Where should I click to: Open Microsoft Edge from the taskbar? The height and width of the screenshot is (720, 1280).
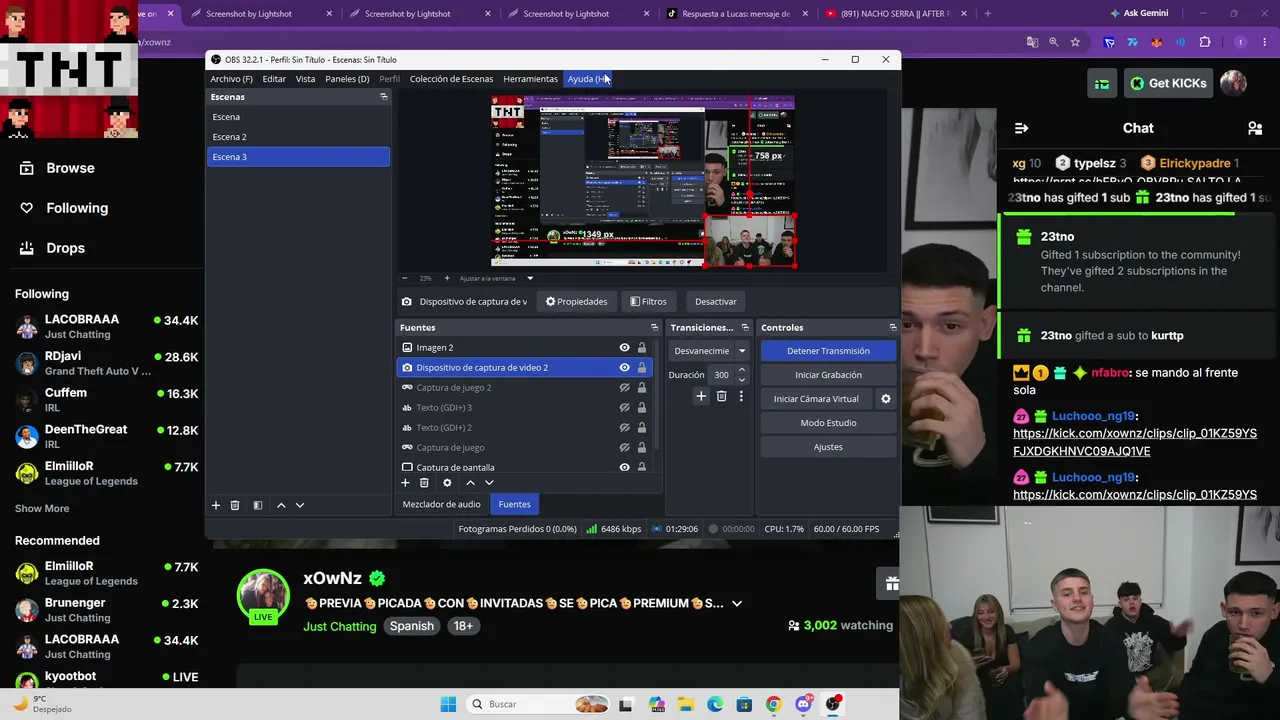(715, 704)
